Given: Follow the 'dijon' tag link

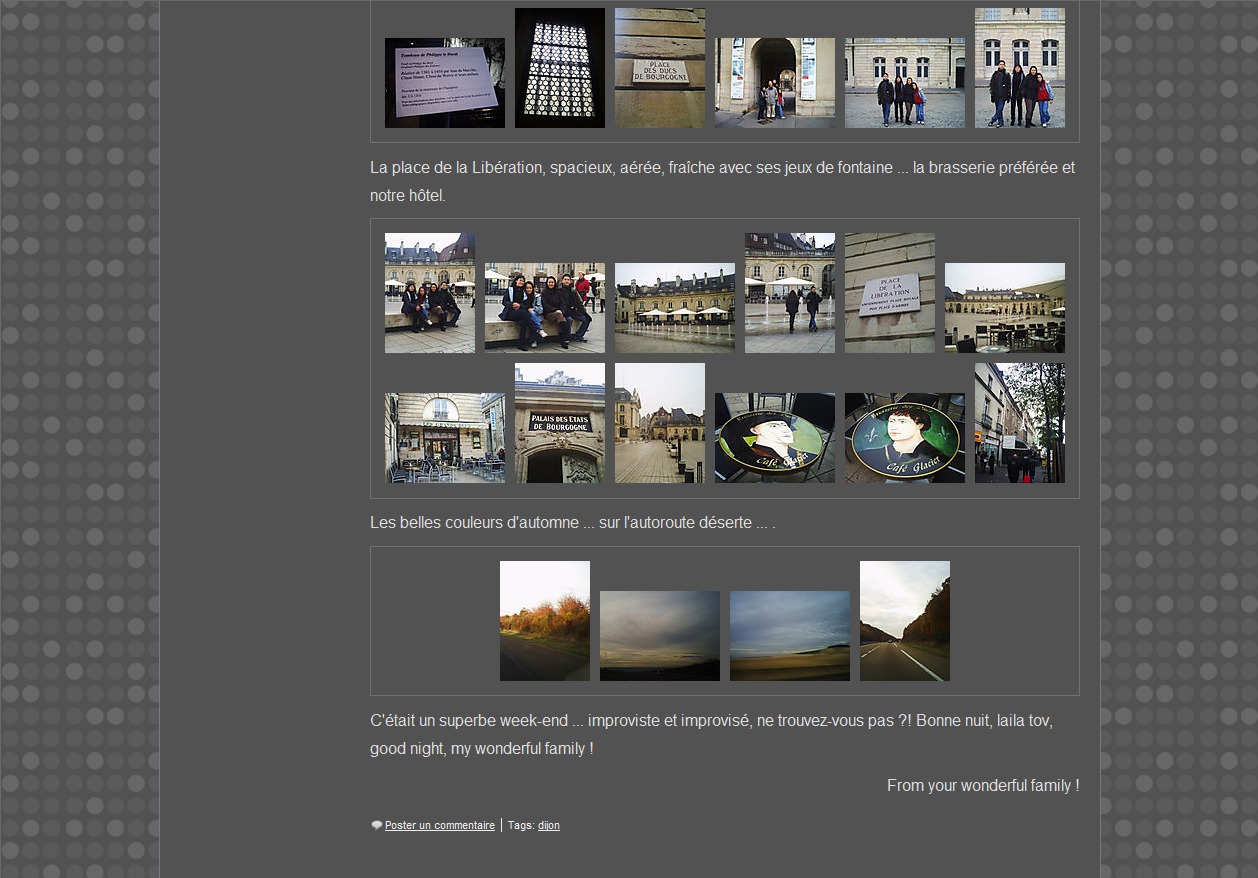Looking at the screenshot, I should pyautogui.click(x=548, y=826).
